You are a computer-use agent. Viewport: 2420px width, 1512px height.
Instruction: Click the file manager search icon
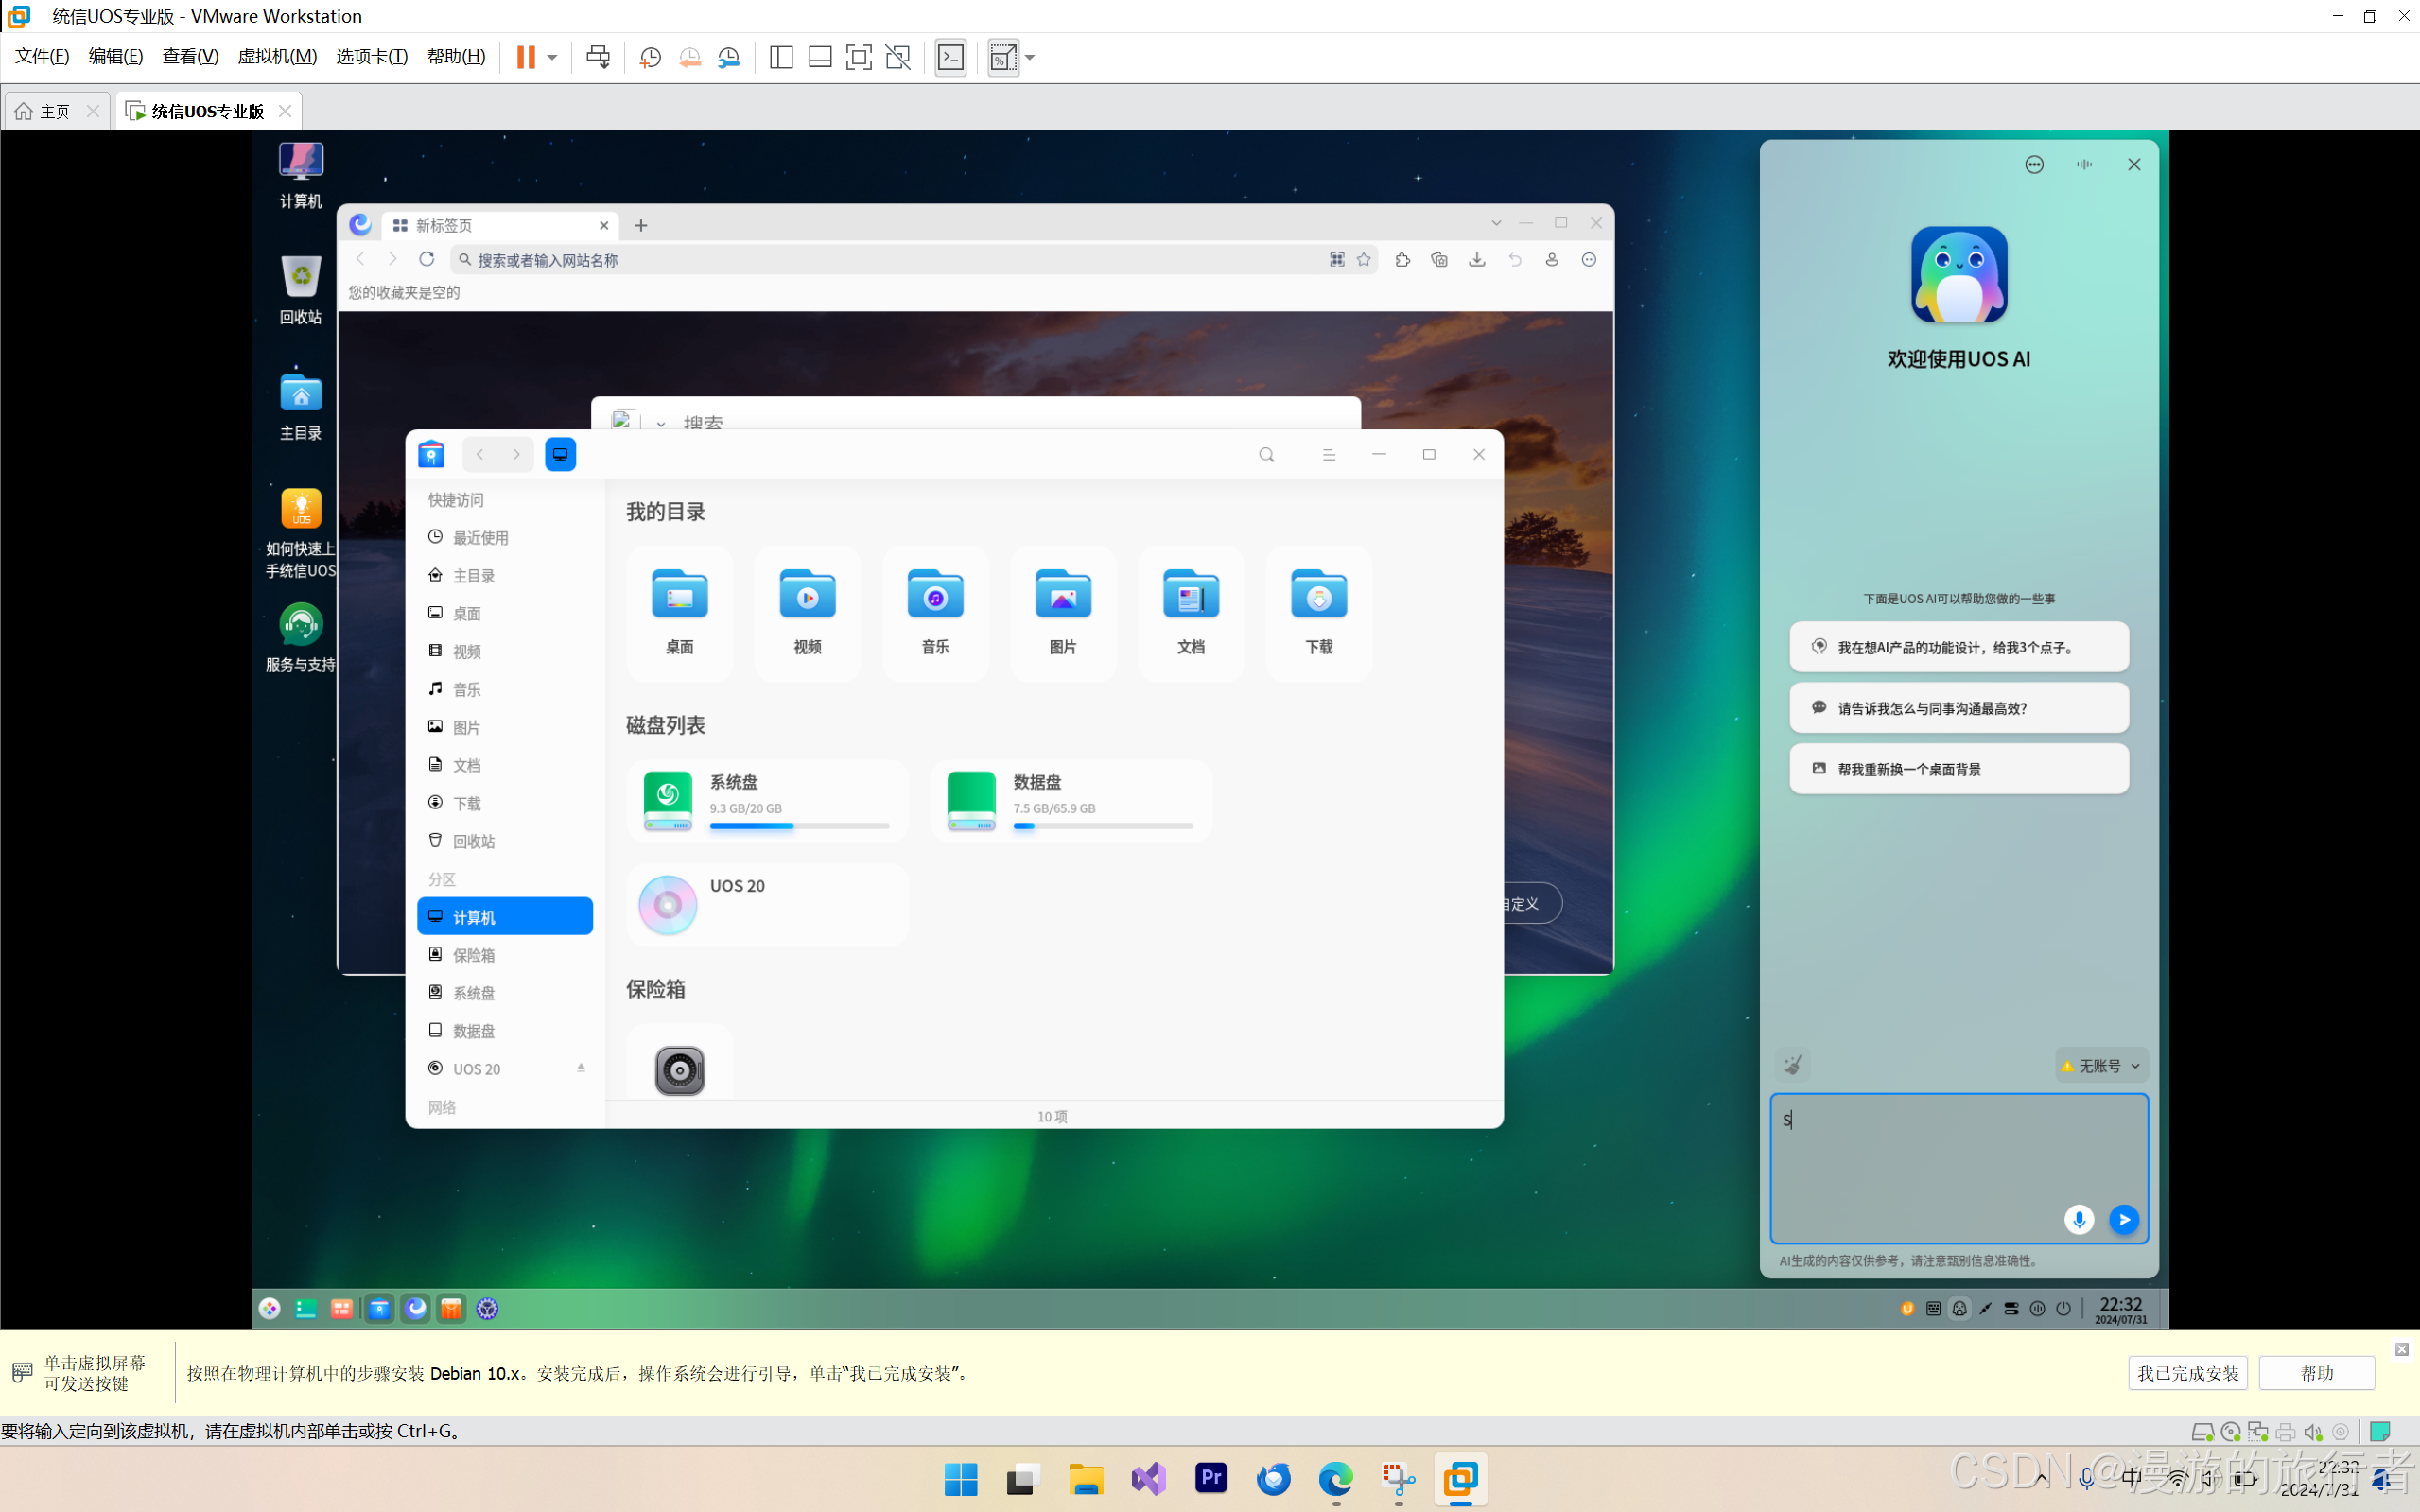[x=1267, y=455]
